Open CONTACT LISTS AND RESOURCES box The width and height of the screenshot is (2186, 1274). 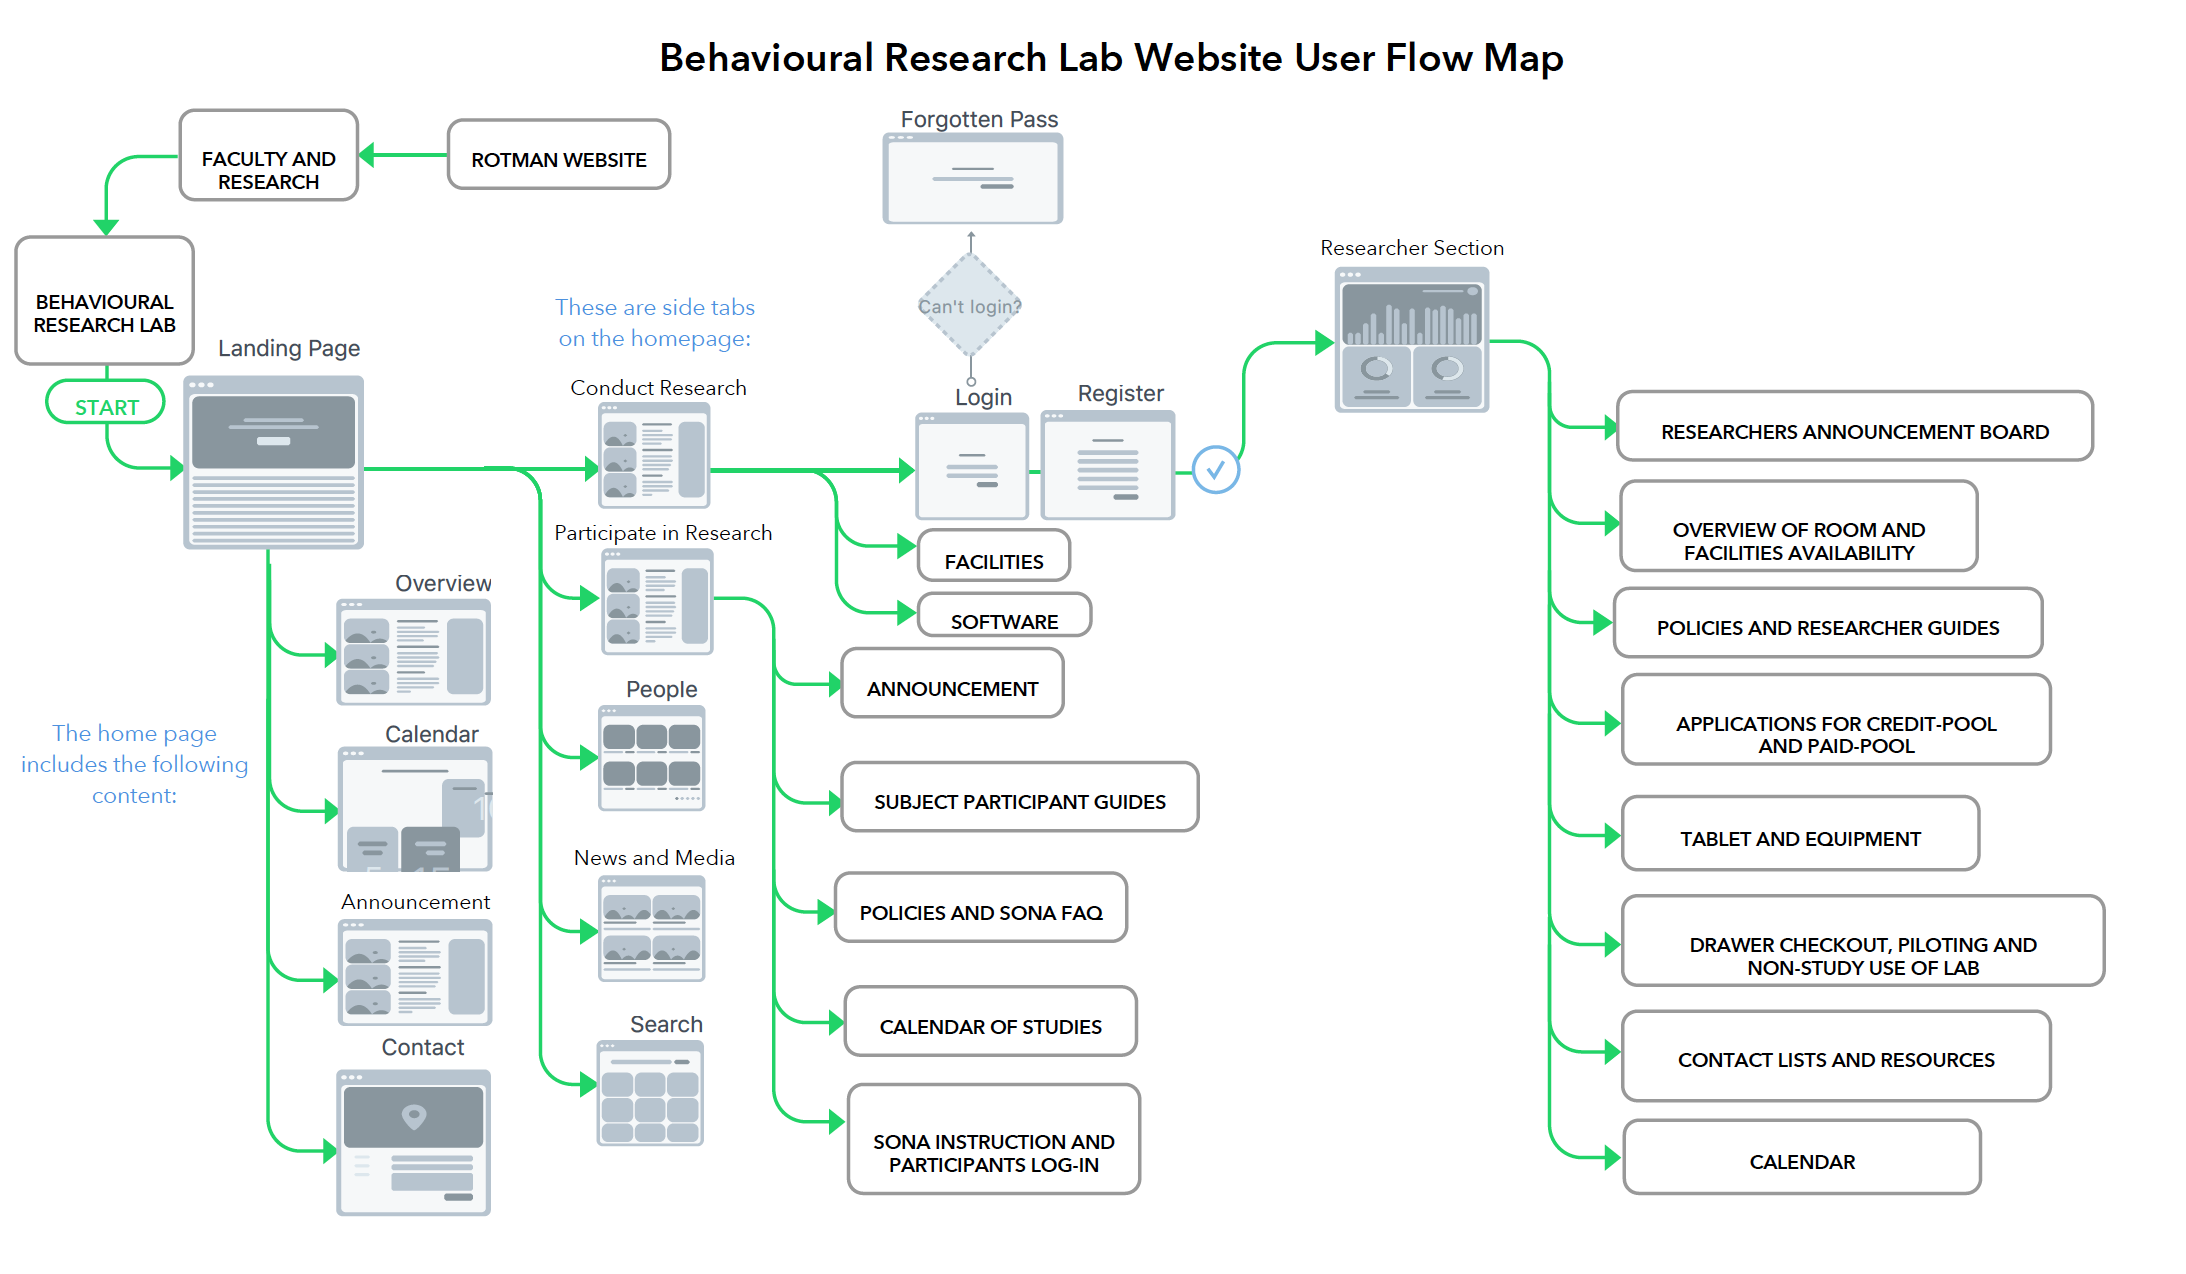click(1836, 1057)
